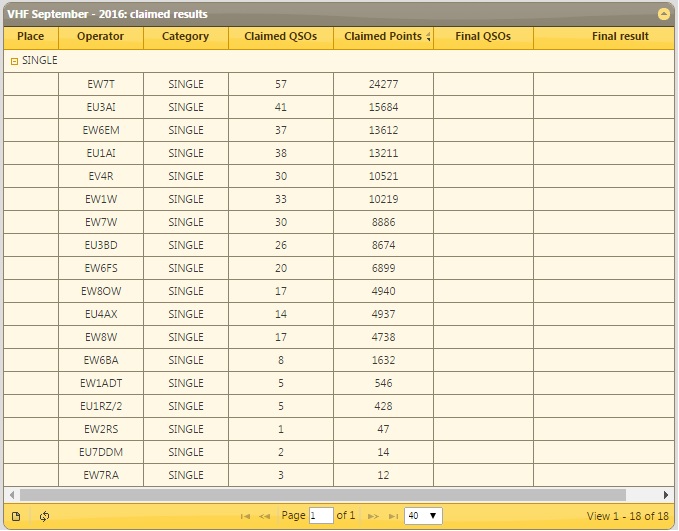Click the sort arrow on Claimed Points
The width and height of the screenshot is (679, 531).
pos(428,37)
